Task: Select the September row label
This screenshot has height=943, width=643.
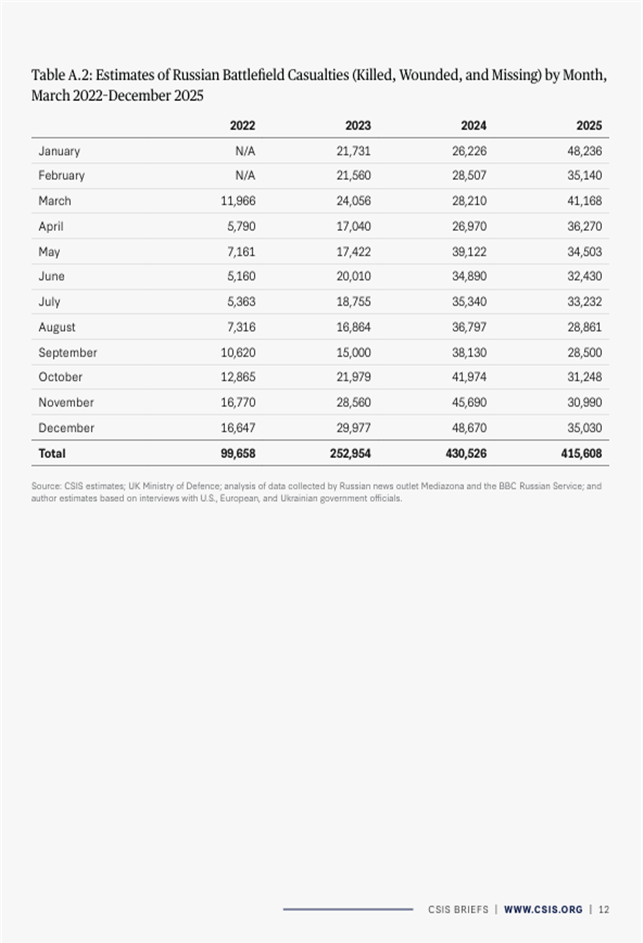Action: tap(67, 352)
